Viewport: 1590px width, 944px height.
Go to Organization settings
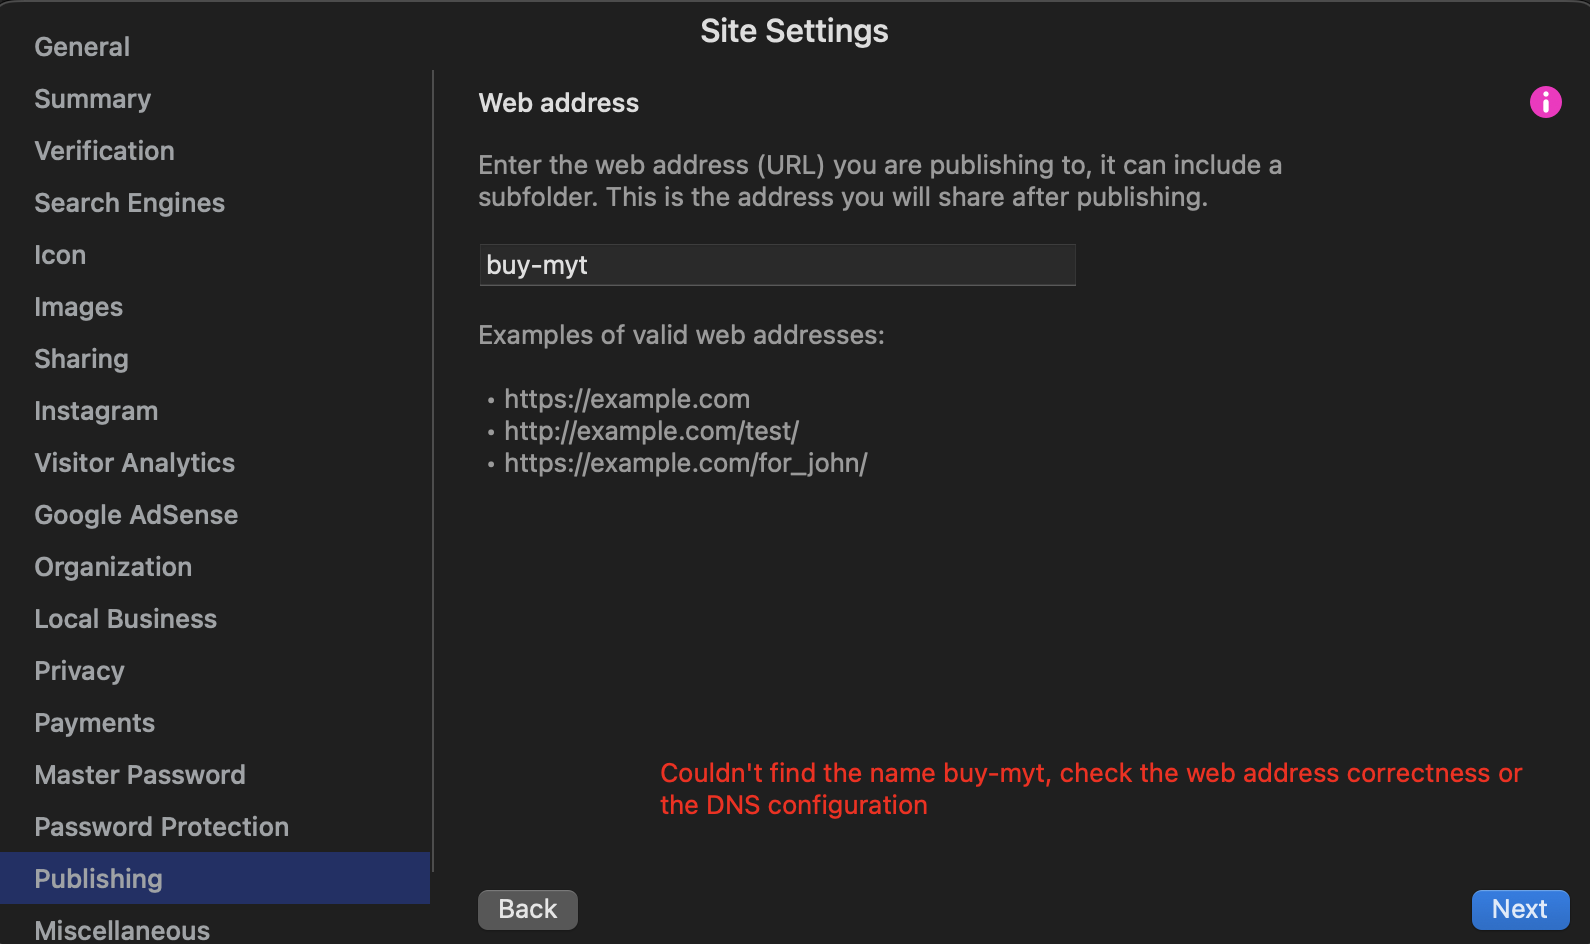(113, 567)
